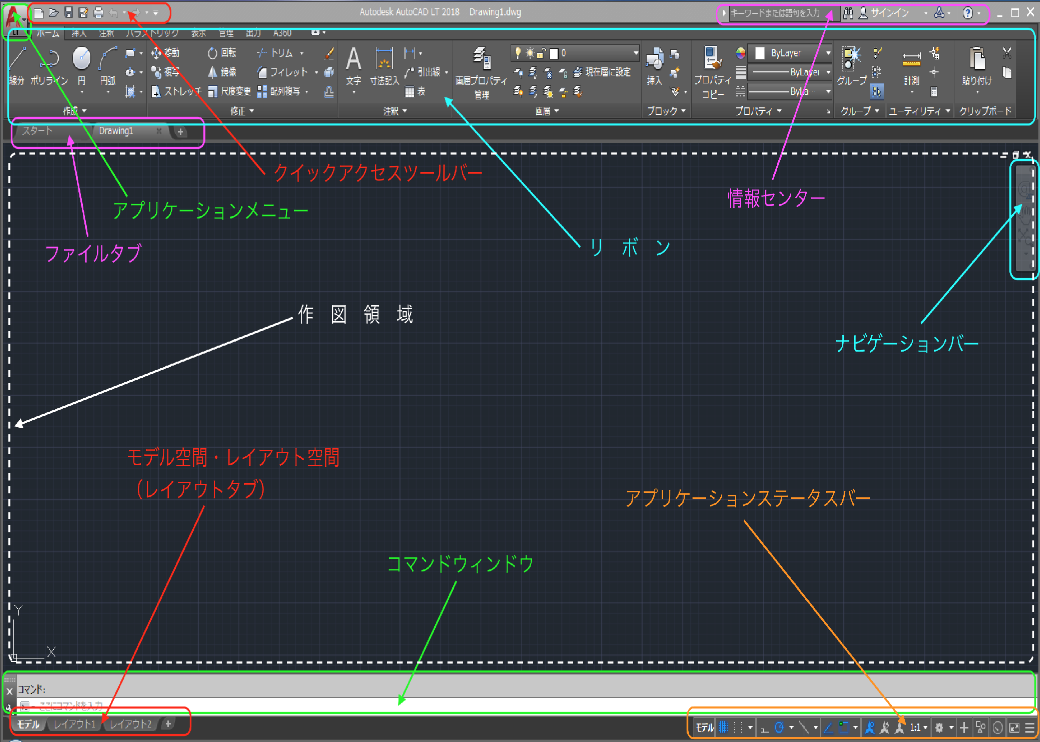Screen dimensions: 1040x742
Task: Toggle isolate objects icon in status bar
Action: pos(980,727)
